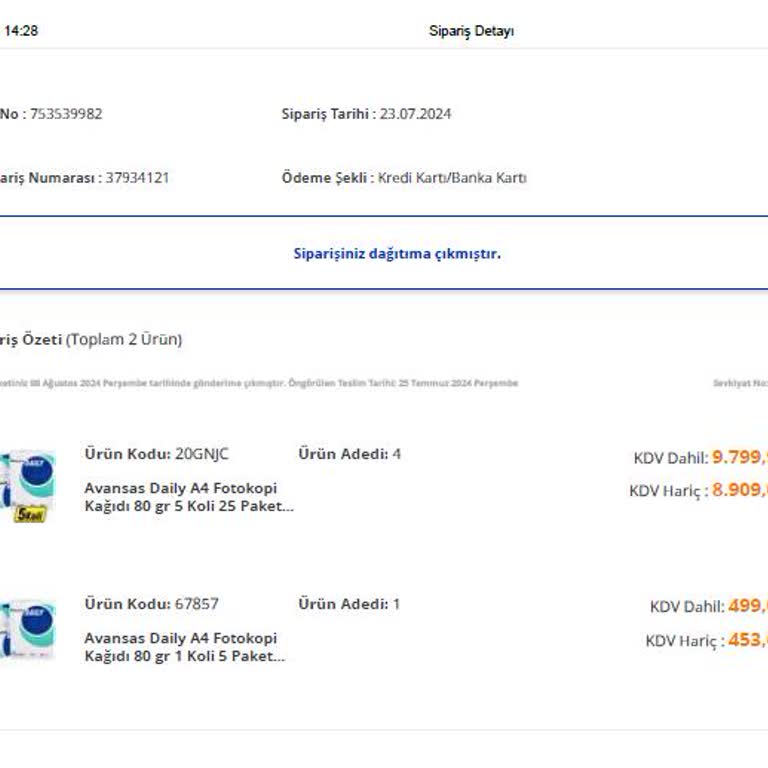Open product Avansas Daily A4 1 Koli 5 Paket
The image size is (768, 768).
tap(185, 647)
